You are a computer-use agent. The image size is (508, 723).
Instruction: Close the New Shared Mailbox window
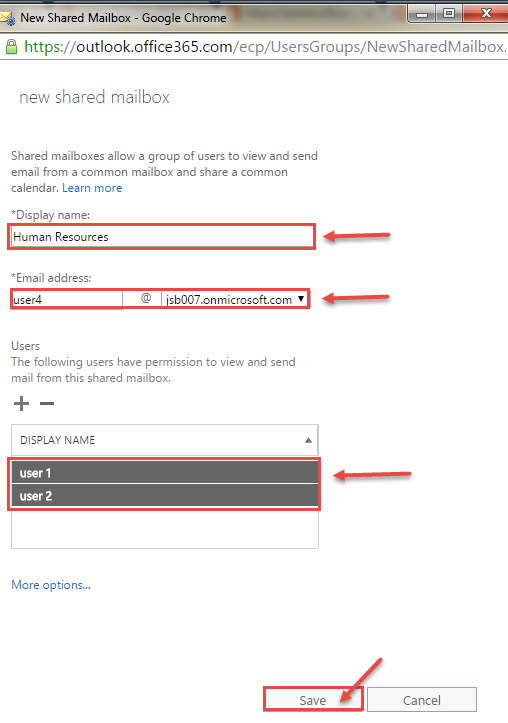point(485,14)
